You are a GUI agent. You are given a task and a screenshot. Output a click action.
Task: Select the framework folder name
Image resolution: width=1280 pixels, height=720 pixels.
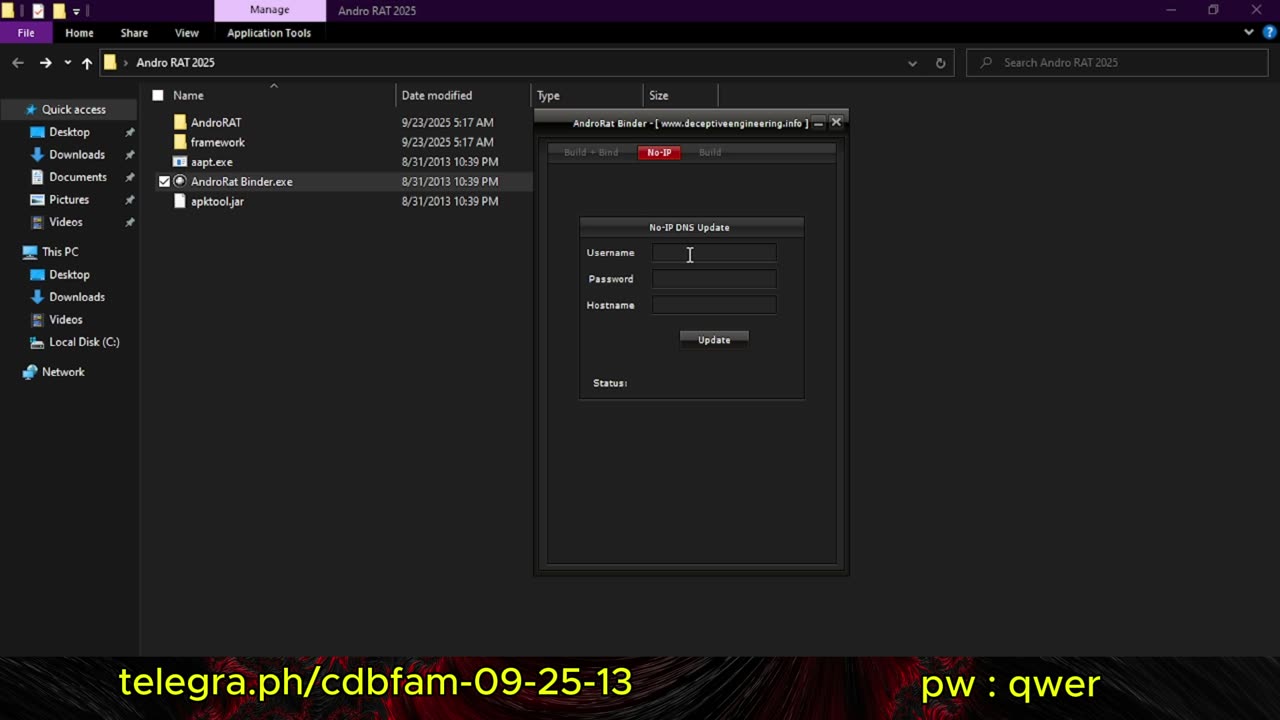coord(218,142)
